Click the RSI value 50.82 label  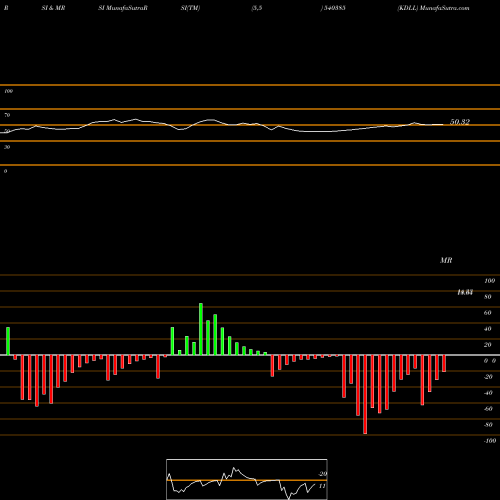click(x=460, y=122)
